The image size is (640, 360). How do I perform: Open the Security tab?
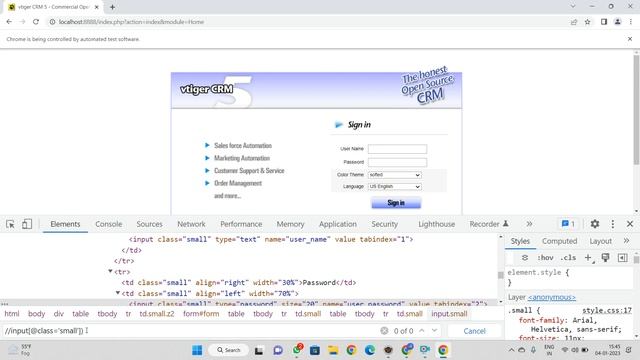(384, 224)
